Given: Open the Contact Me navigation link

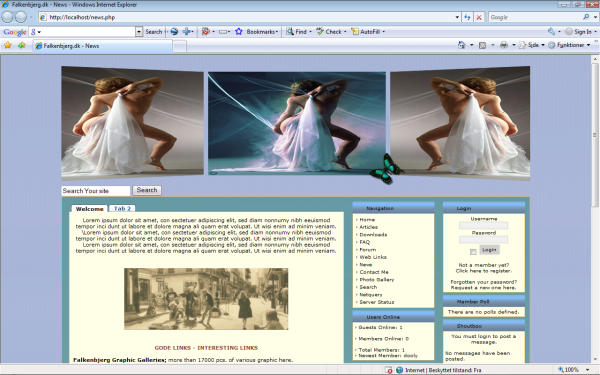Looking at the screenshot, I should pyautogui.click(x=374, y=272).
